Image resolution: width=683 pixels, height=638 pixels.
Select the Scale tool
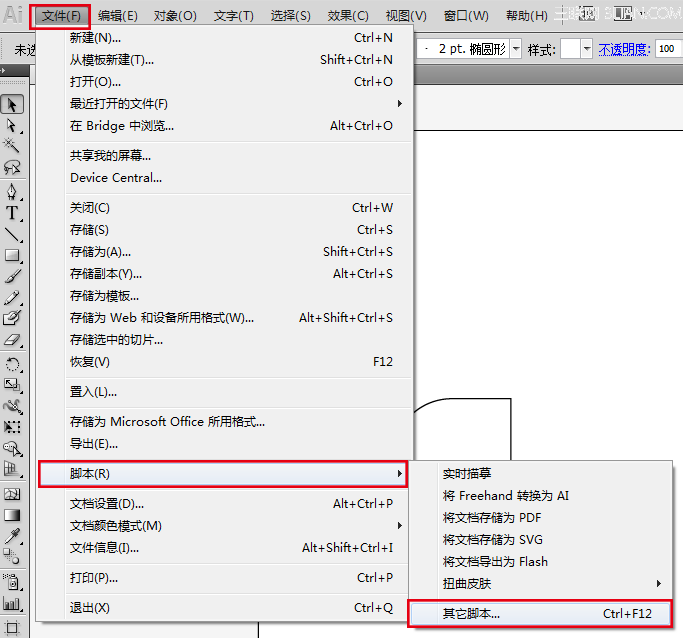click(x=12, y=385)
